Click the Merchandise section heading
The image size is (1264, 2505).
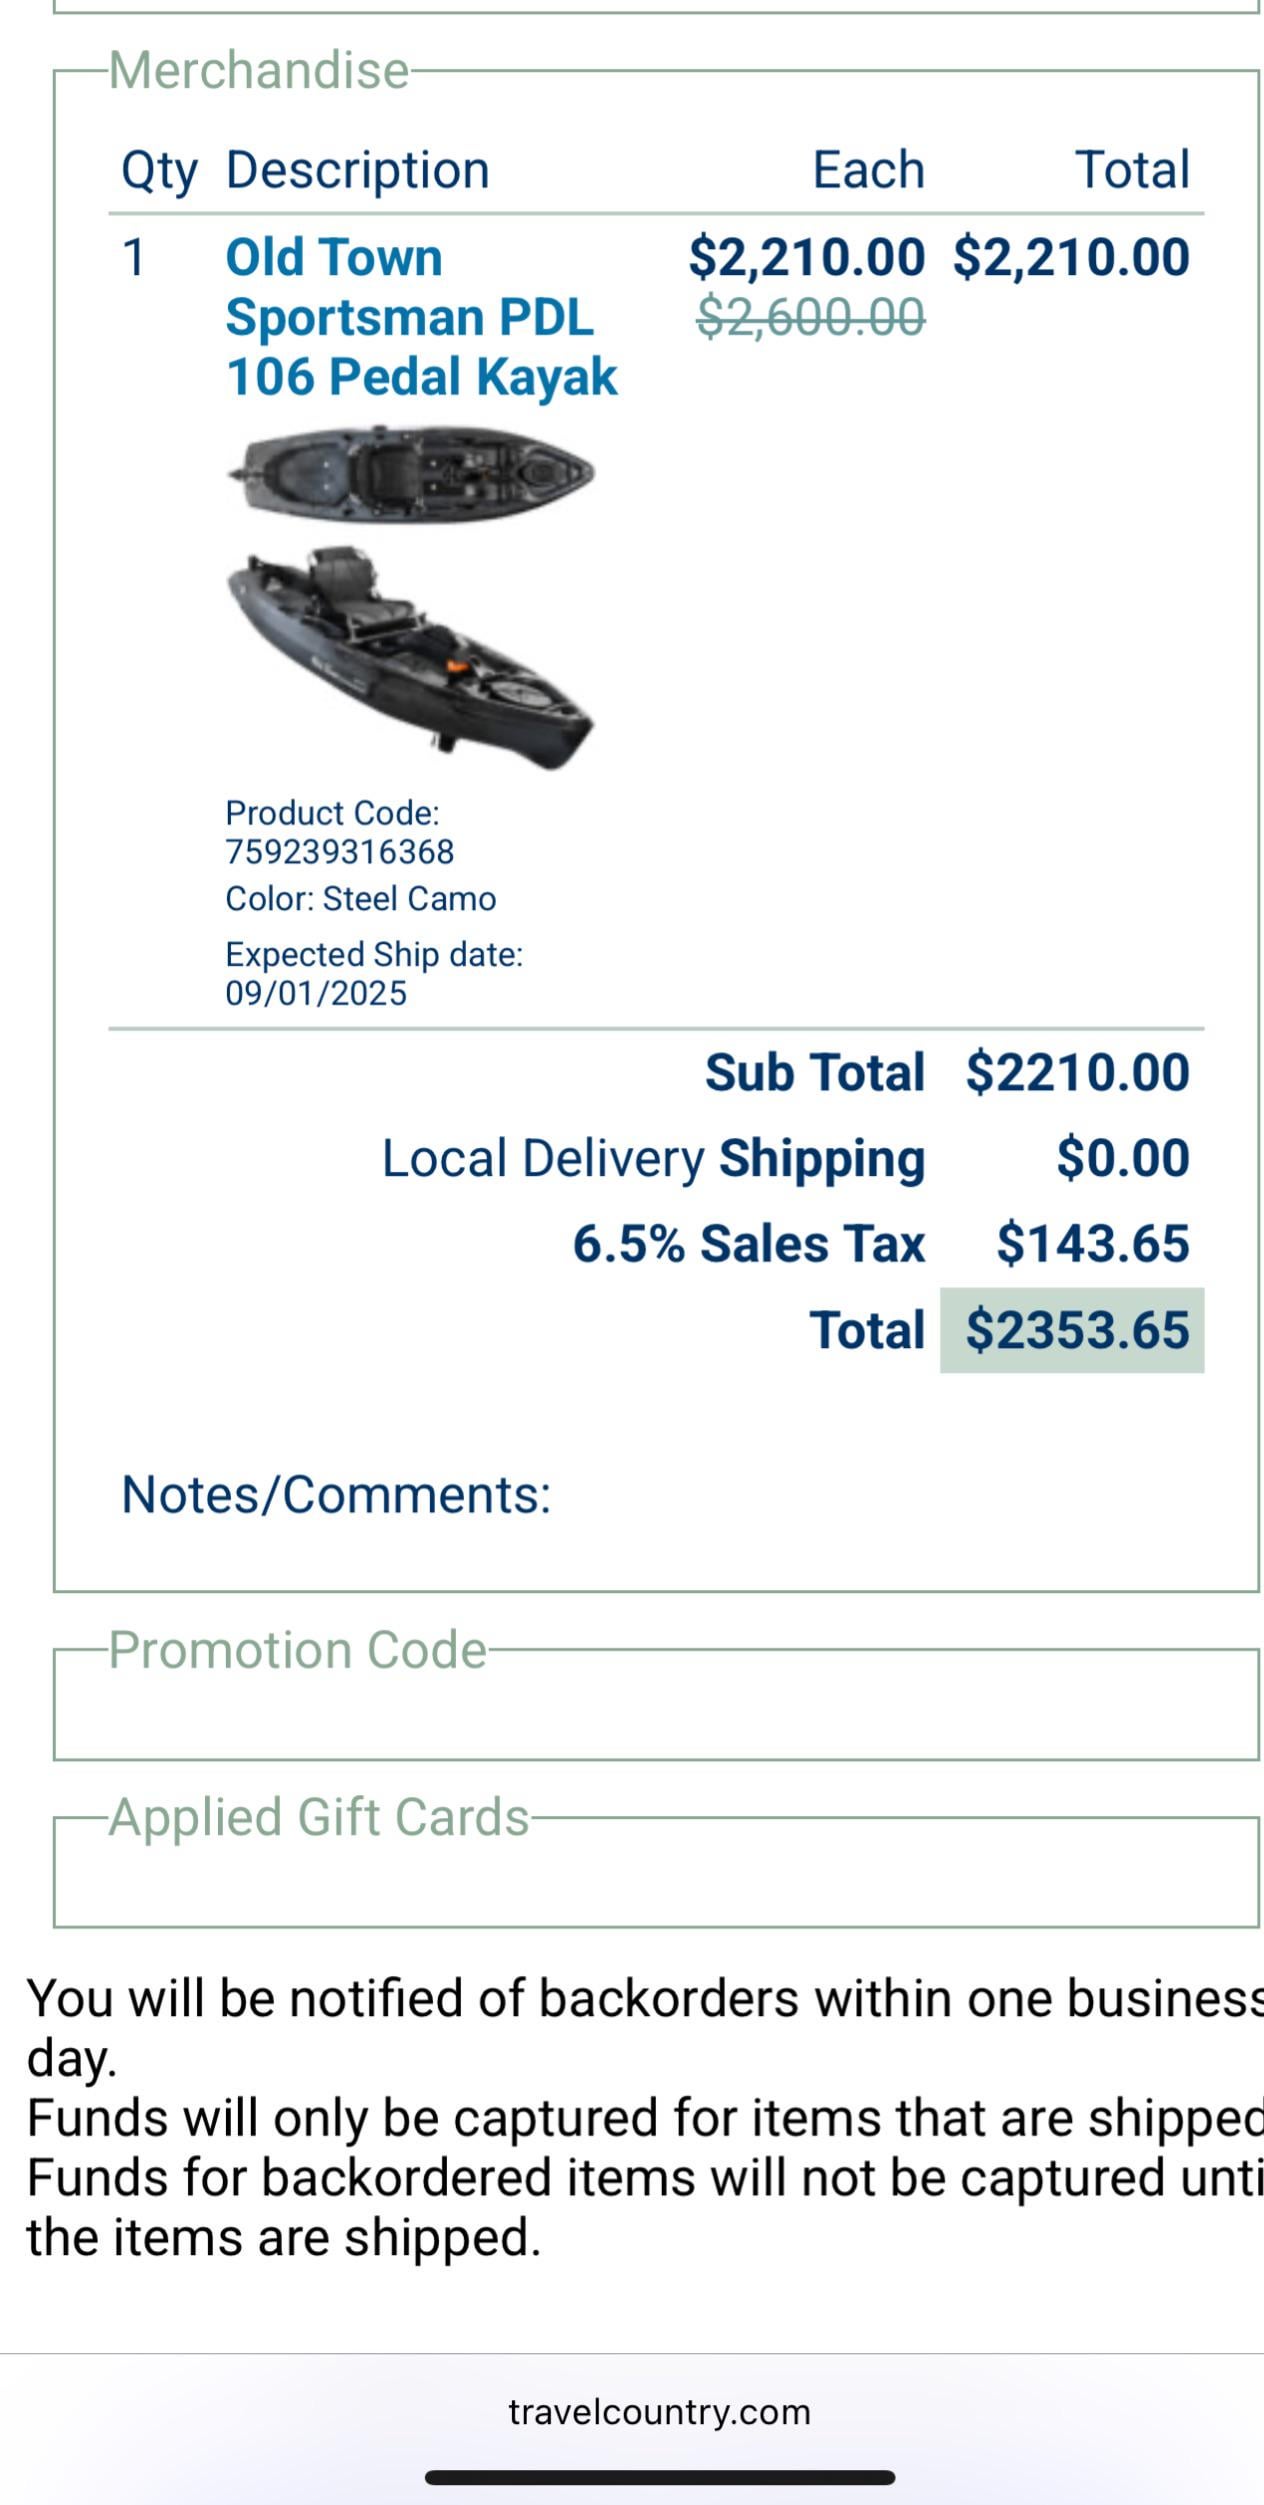(x=259, y=71)
